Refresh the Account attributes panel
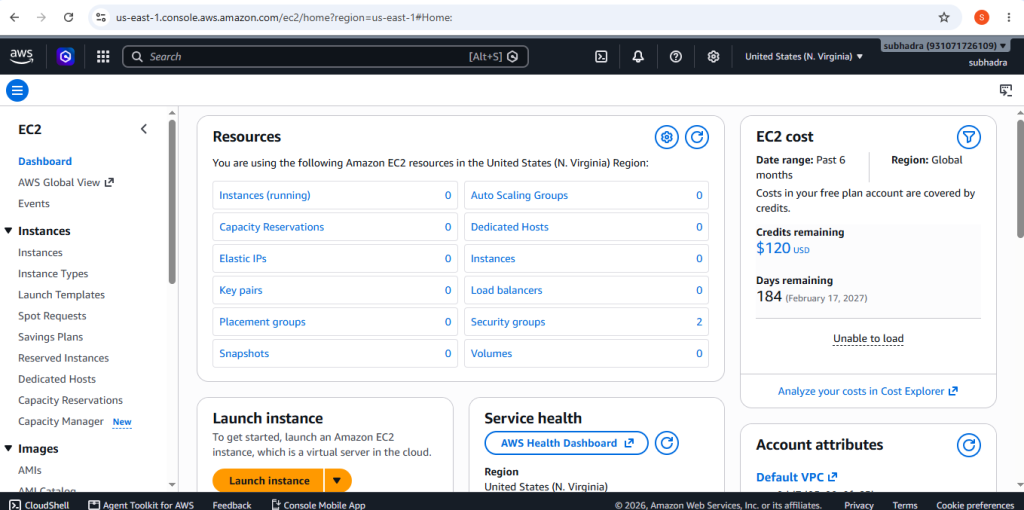The height and width of the screenshot is (510, 1024). point(969,445)
